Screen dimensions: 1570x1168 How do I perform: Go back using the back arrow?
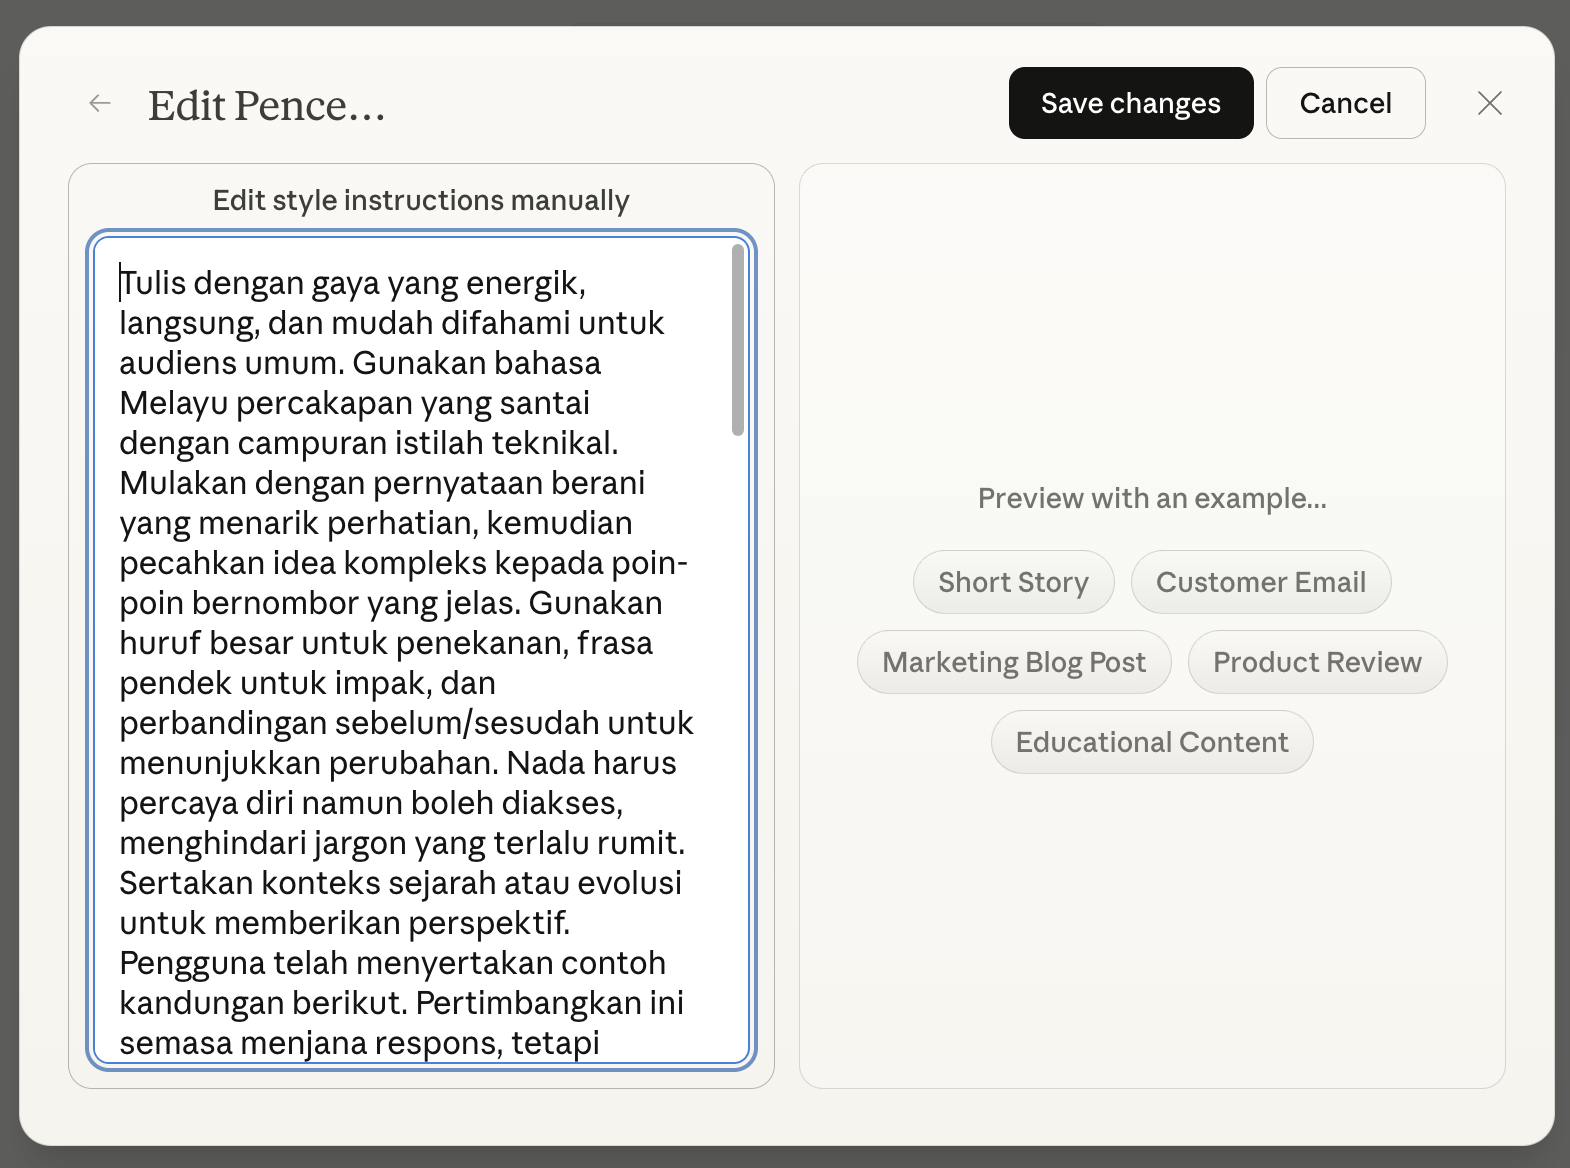click(99, 103)
